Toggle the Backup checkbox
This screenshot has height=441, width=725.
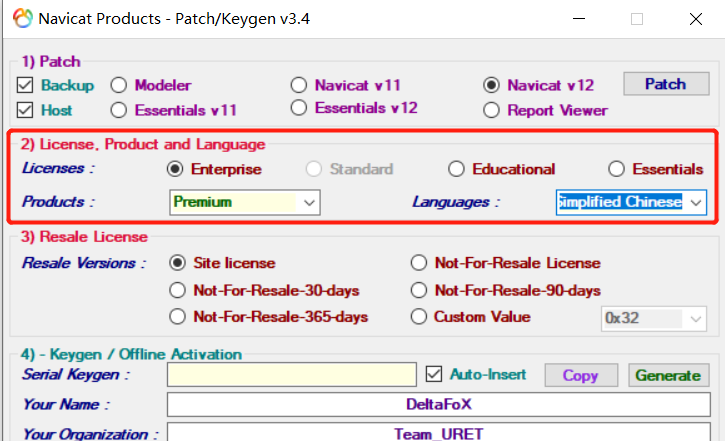[x=25, y=85]
